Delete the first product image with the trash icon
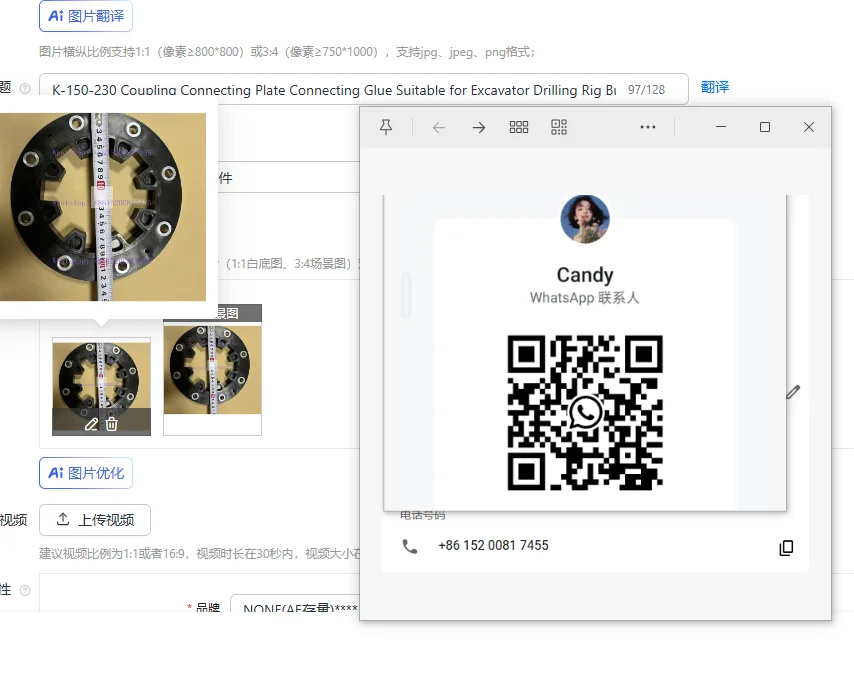The height and width of the screenshot is (677, 854). click(x=112, y=424)
